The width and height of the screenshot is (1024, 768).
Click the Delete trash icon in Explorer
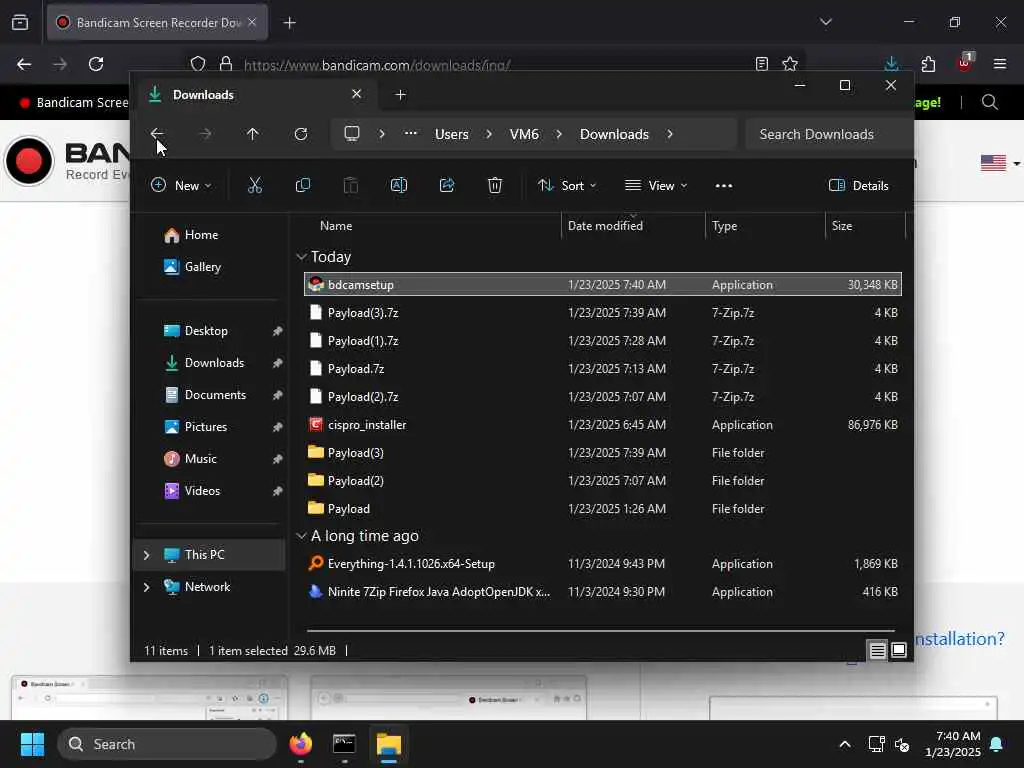495,185
